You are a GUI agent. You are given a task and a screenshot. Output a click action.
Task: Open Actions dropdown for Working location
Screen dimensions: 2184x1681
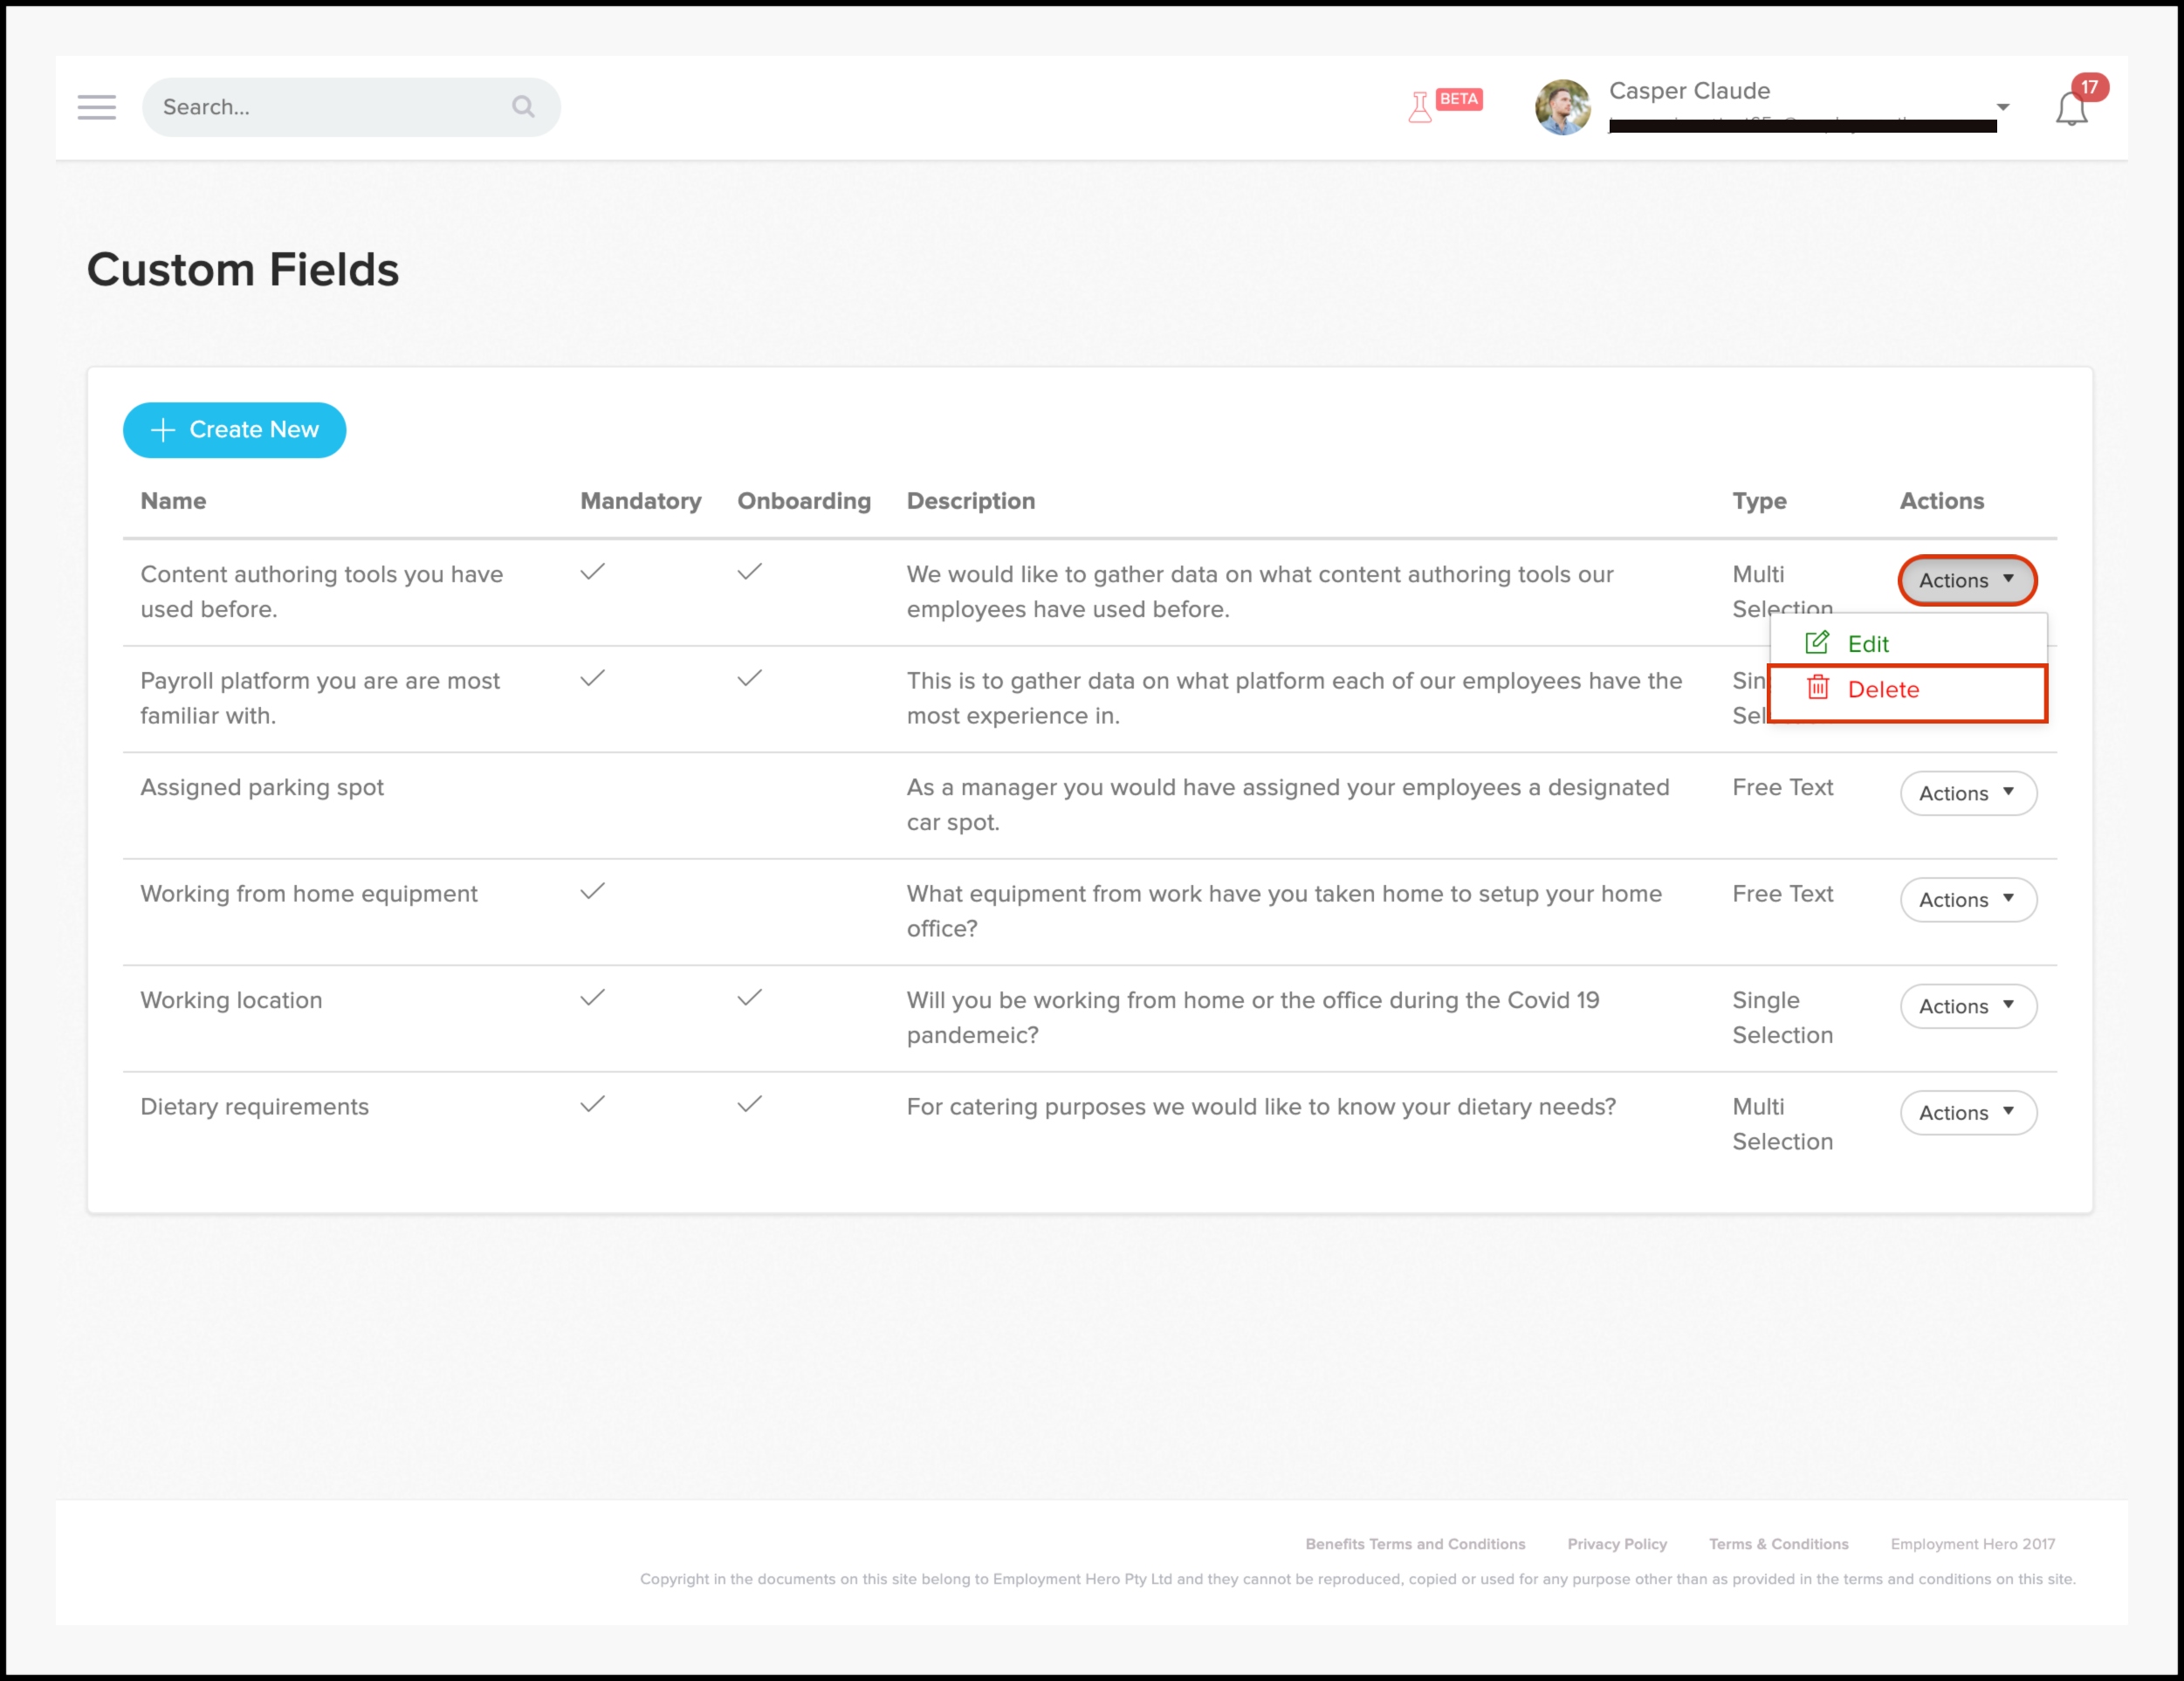click(1967, 1006)
